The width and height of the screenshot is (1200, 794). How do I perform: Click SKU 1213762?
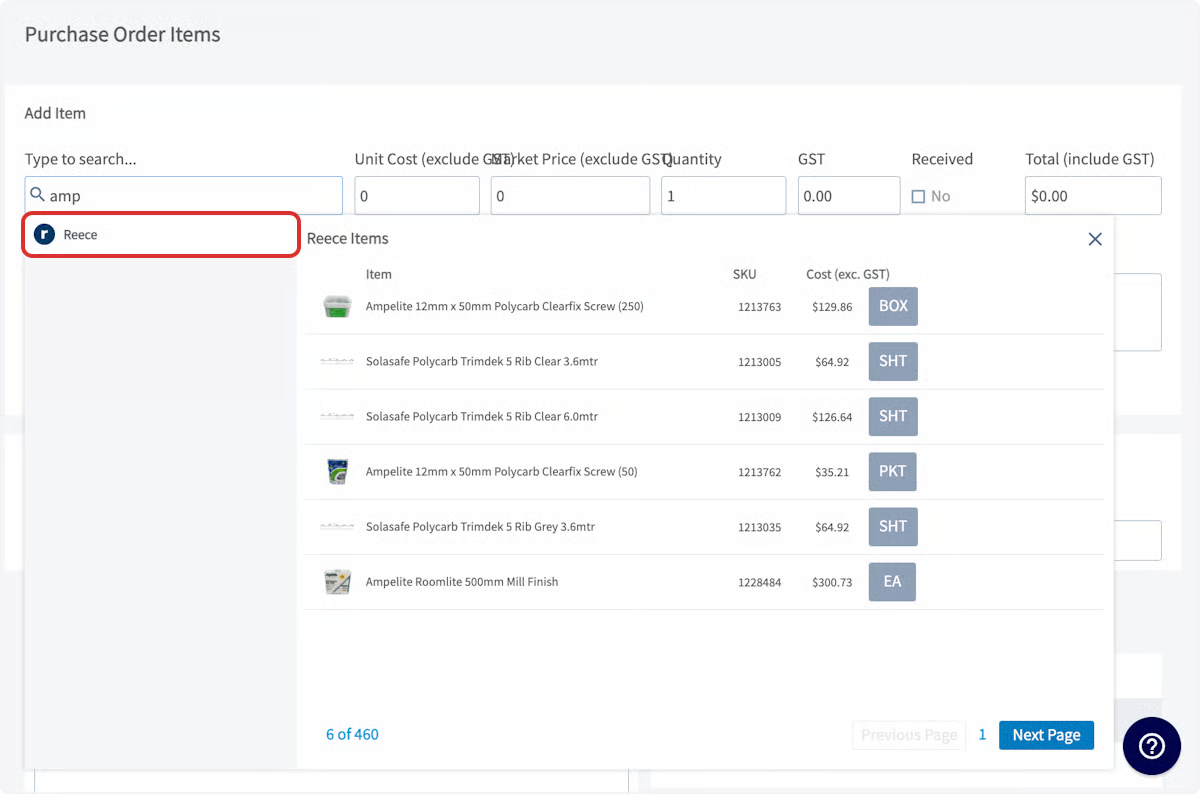tap(759, 472)
